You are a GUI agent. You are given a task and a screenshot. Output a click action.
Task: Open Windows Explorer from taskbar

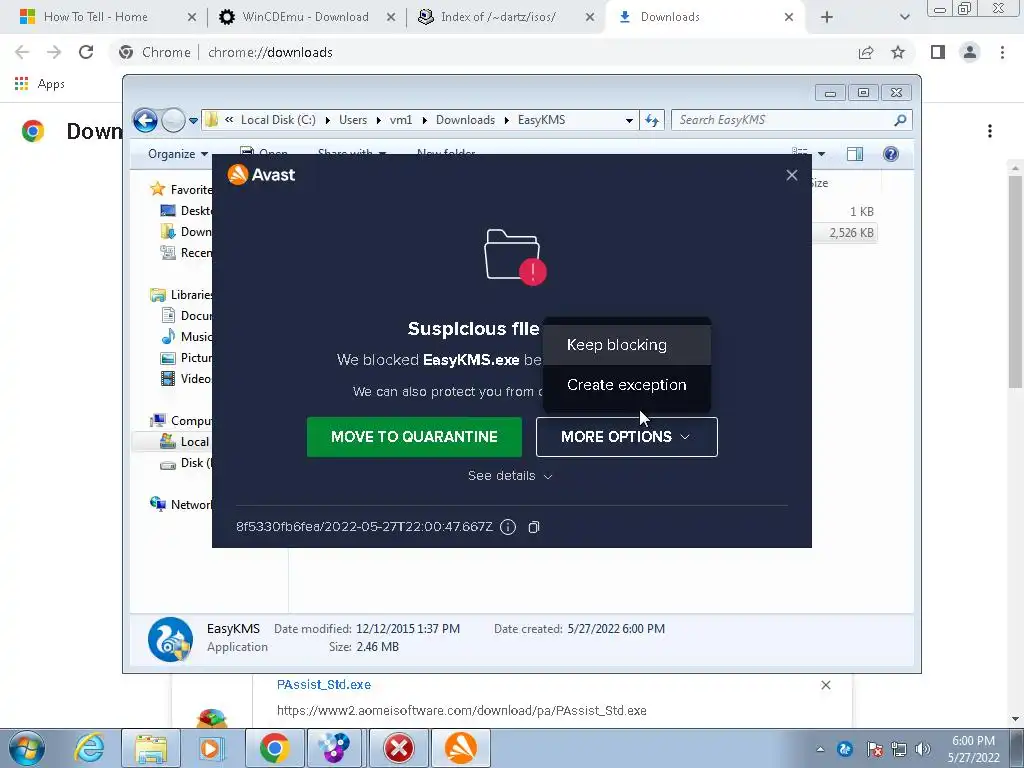(151, 748)
